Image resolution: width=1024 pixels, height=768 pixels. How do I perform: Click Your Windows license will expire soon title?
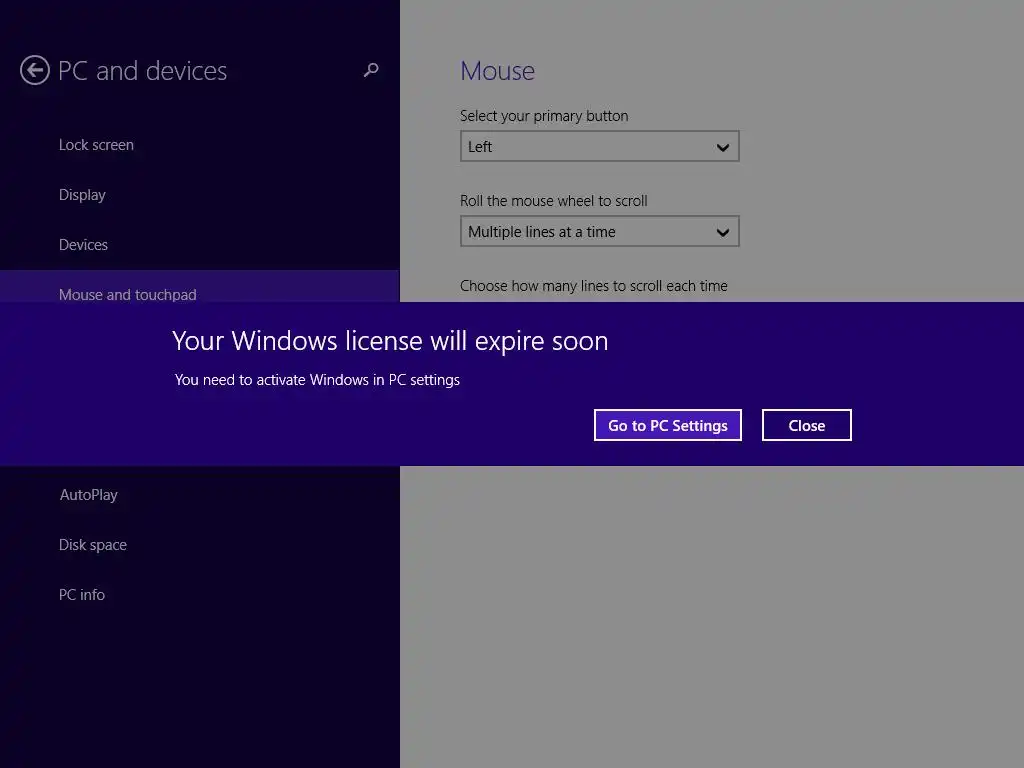390,341
